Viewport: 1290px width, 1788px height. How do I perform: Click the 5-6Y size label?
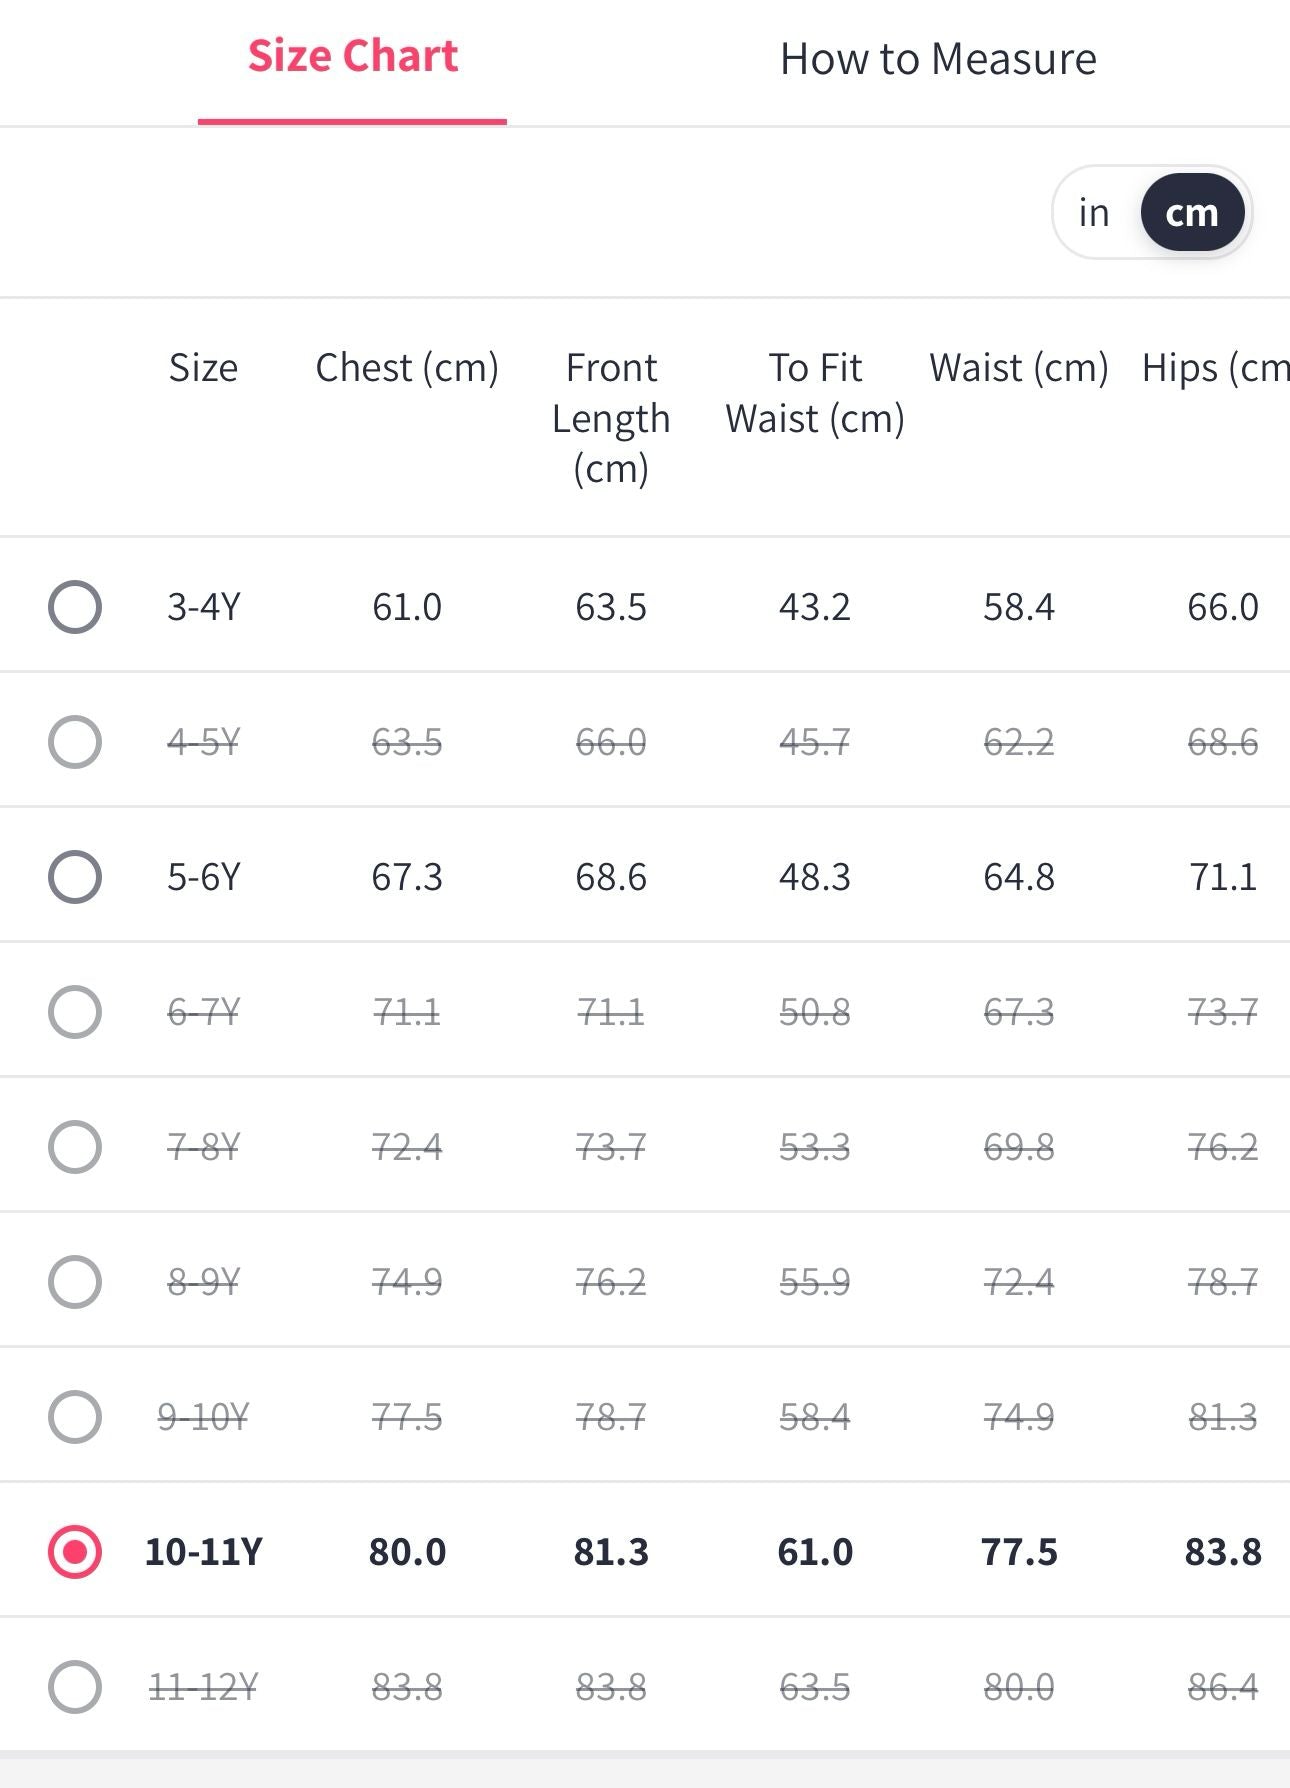pos(203,877)
